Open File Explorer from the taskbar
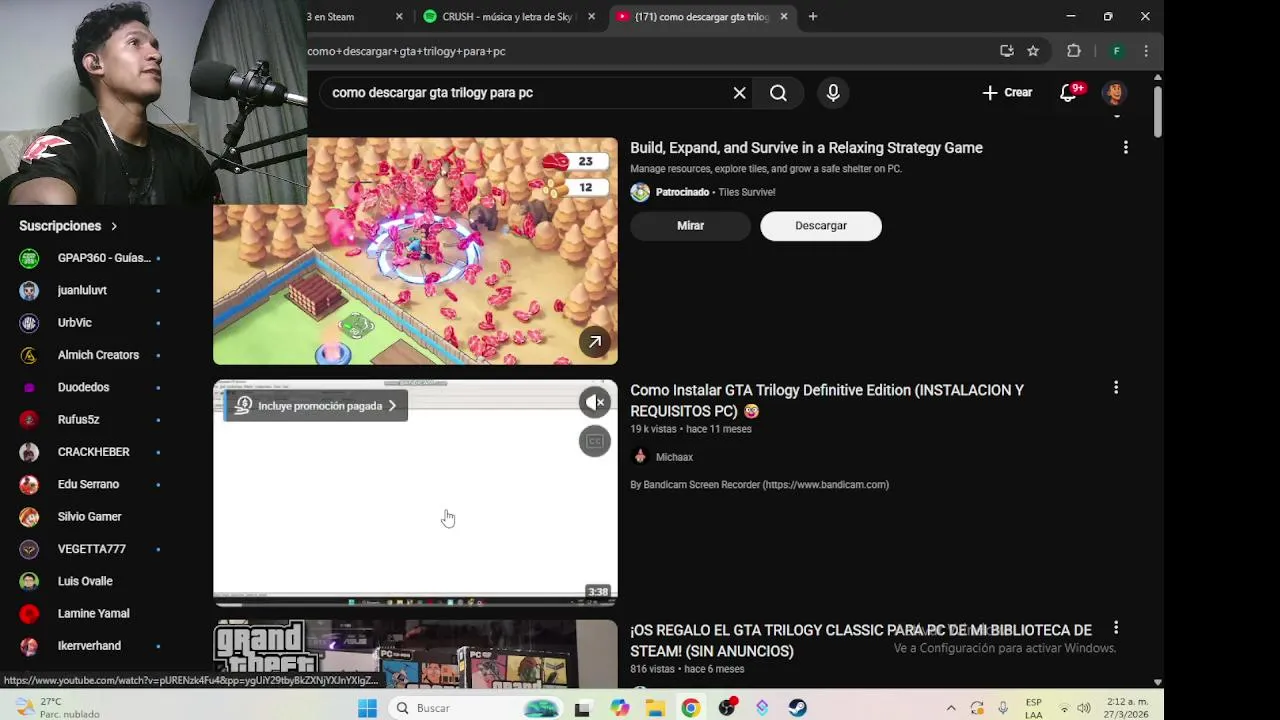 pyautogui.click(x=655, y=708)
